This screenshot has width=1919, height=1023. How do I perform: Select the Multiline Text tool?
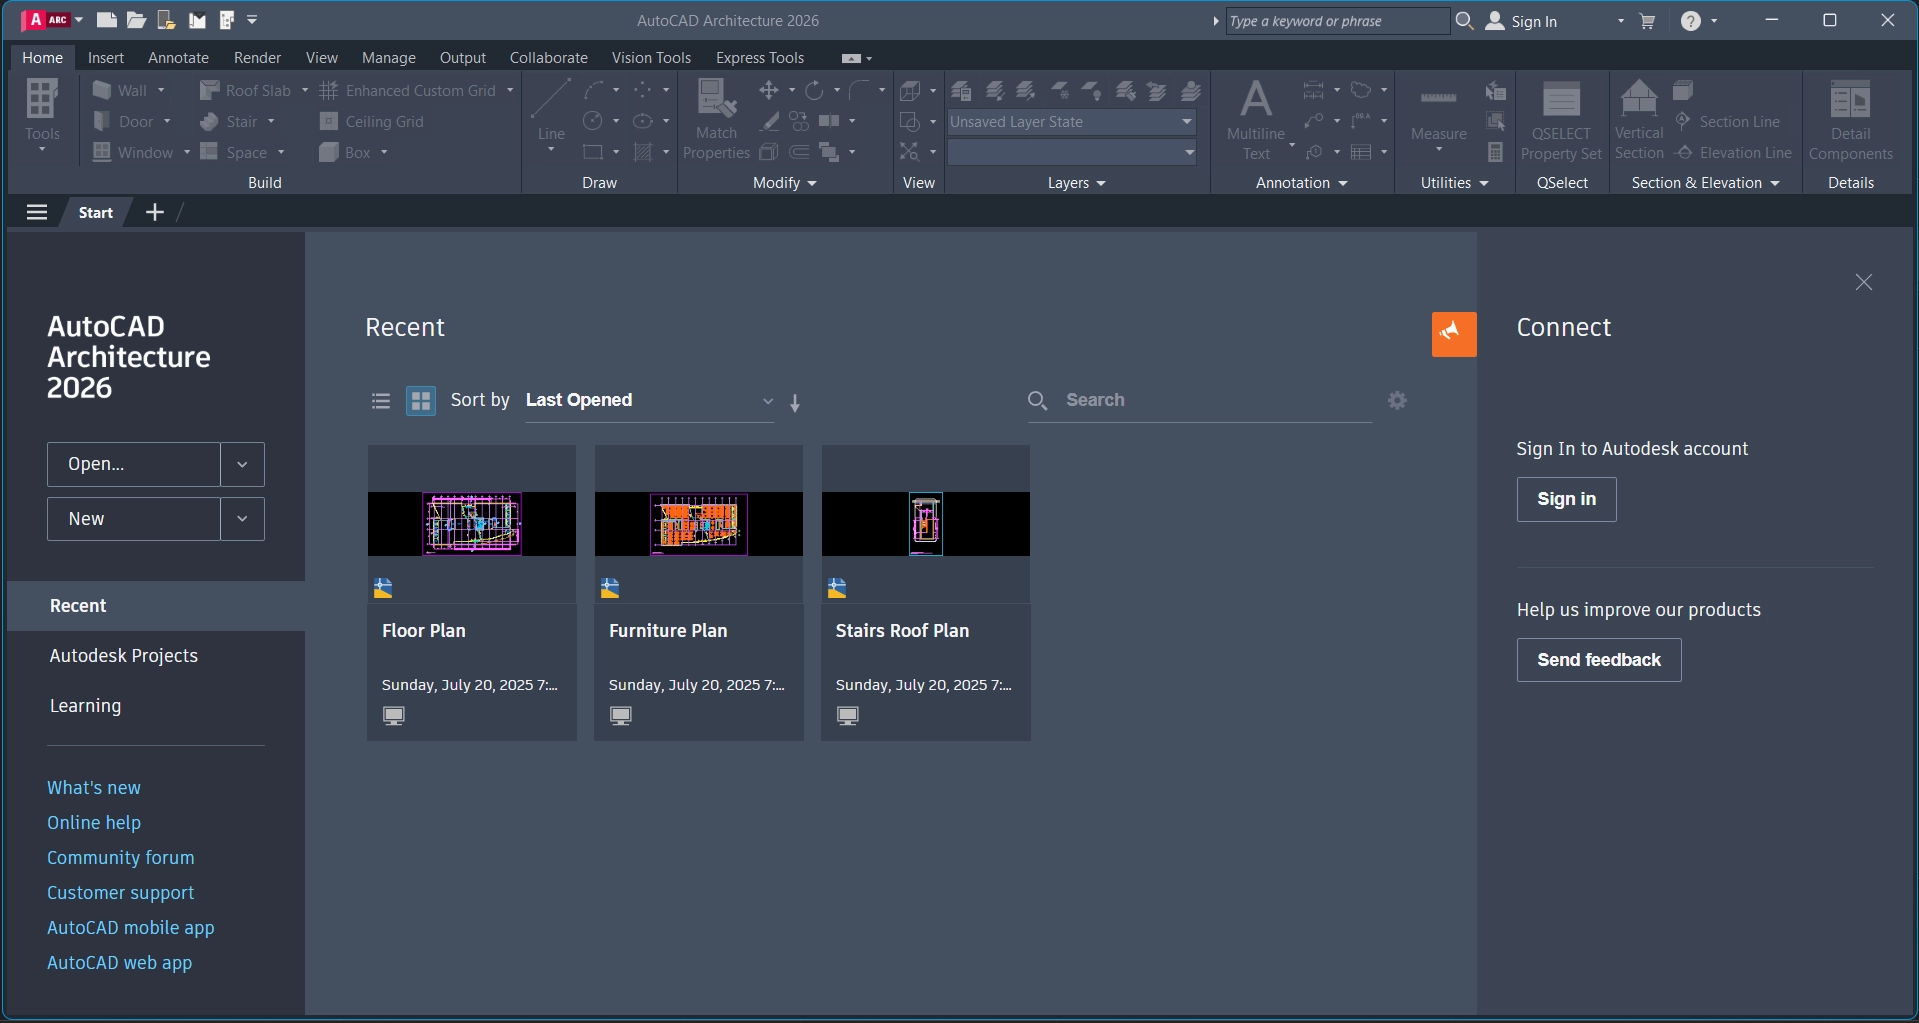(x=1256, y=119)
